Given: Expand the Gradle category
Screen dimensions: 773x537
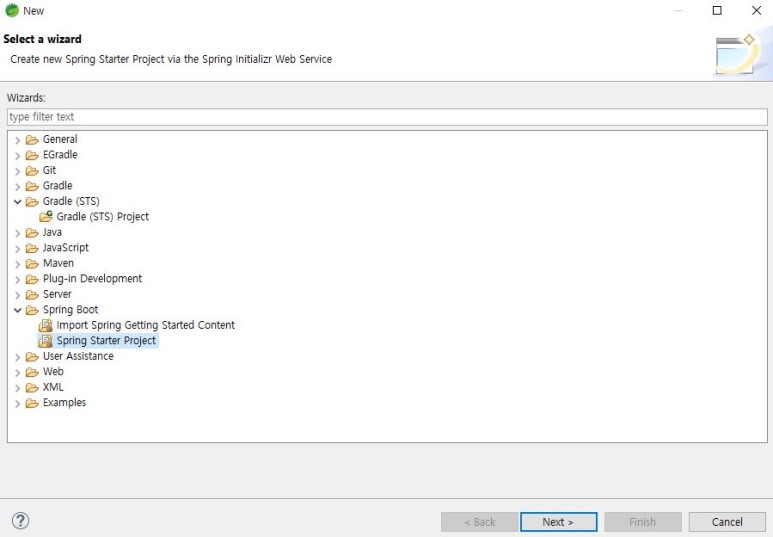Looking at the screenshot, I should [x=17, y=186].
